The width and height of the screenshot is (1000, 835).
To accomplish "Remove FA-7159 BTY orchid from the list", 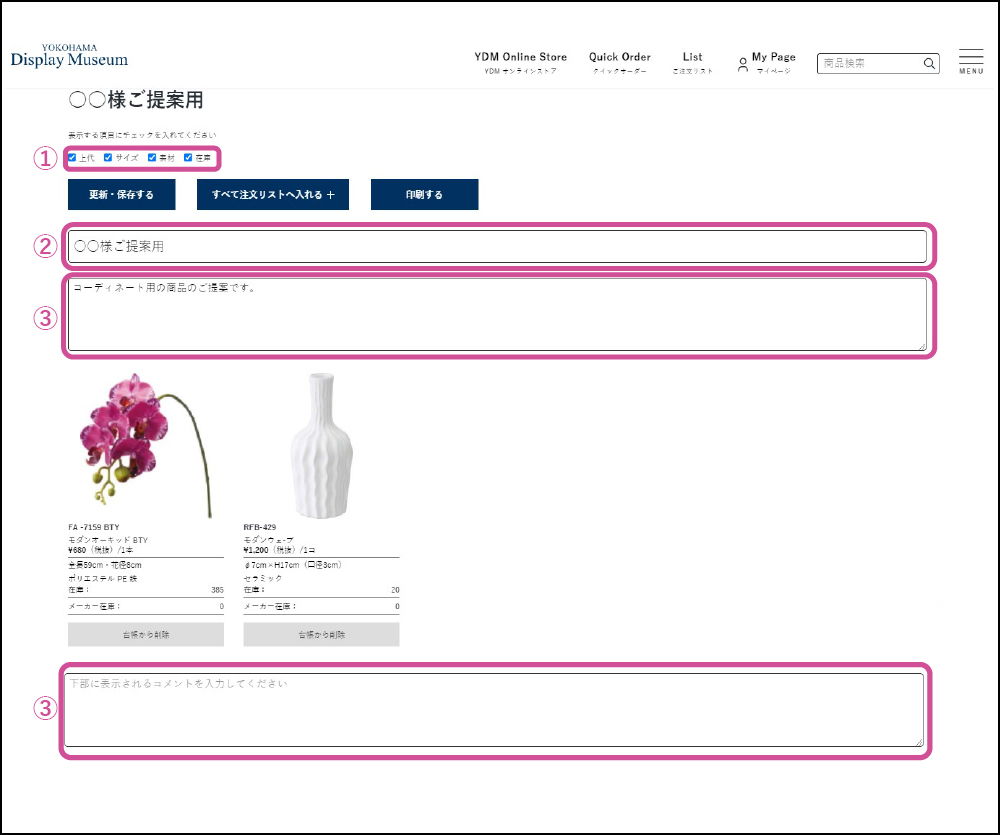I will click(146, 635).
